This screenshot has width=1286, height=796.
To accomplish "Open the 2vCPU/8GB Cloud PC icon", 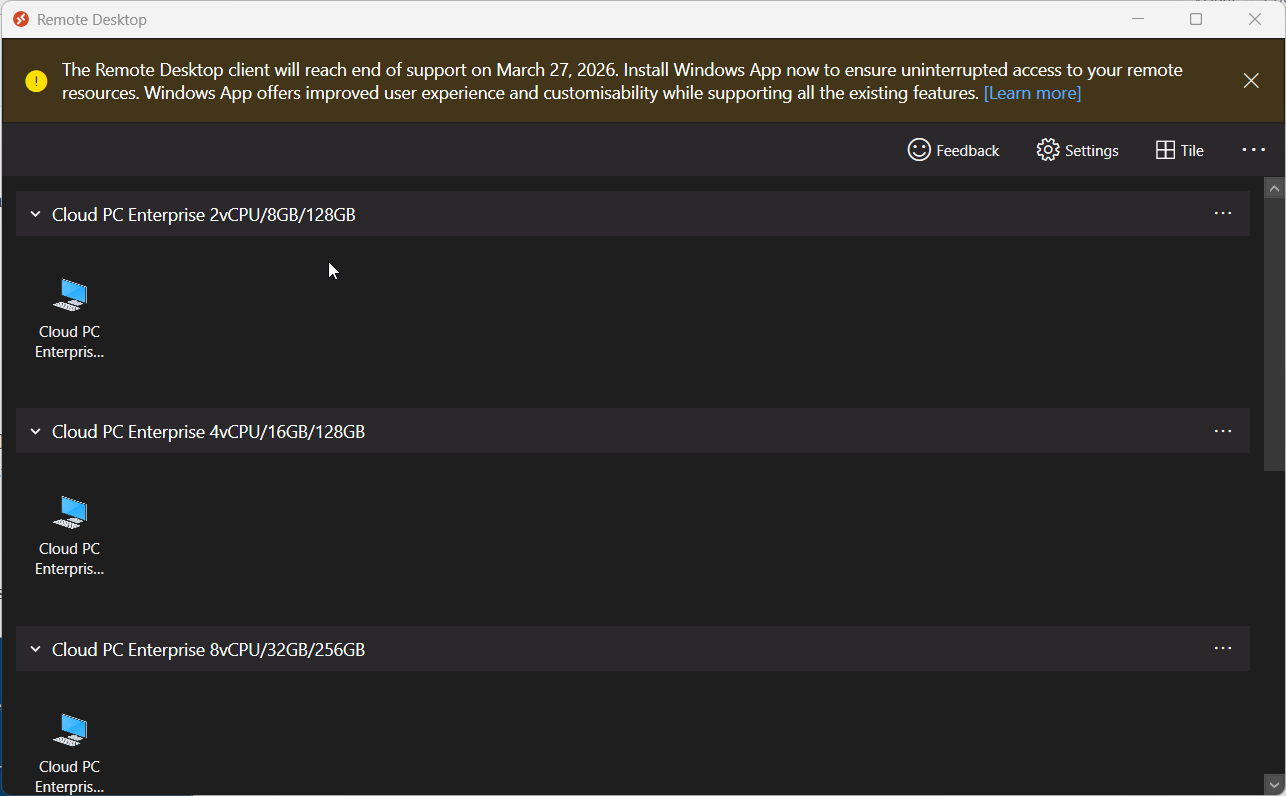I will 70,296.
